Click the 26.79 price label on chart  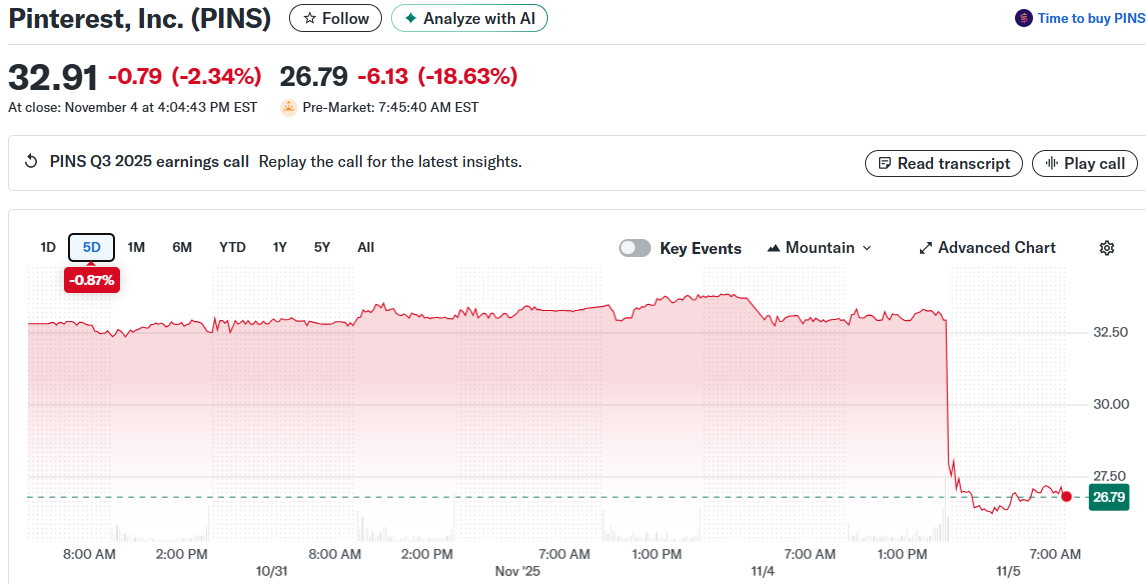1109,497
